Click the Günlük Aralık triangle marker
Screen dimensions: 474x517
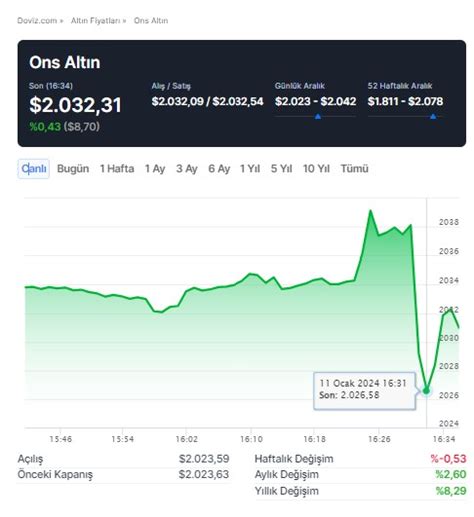click(x=318, y=116)
